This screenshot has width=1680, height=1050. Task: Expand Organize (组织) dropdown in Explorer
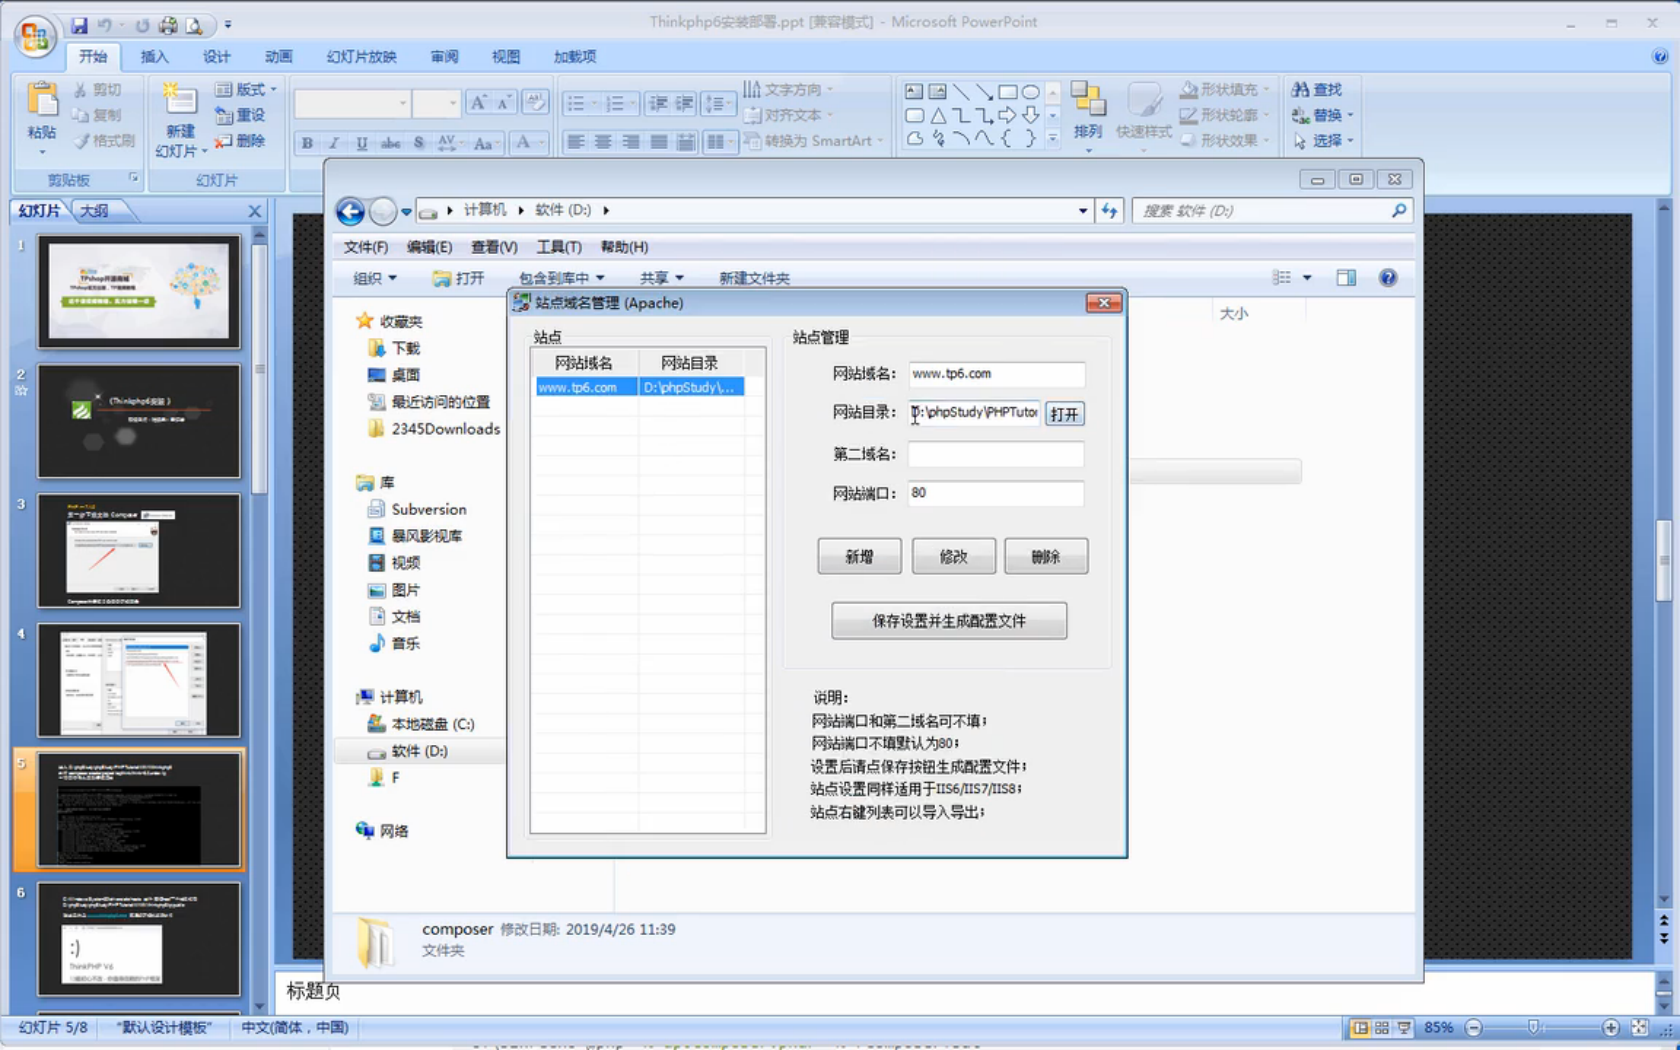pyautogui.click(x=375, y=278)
